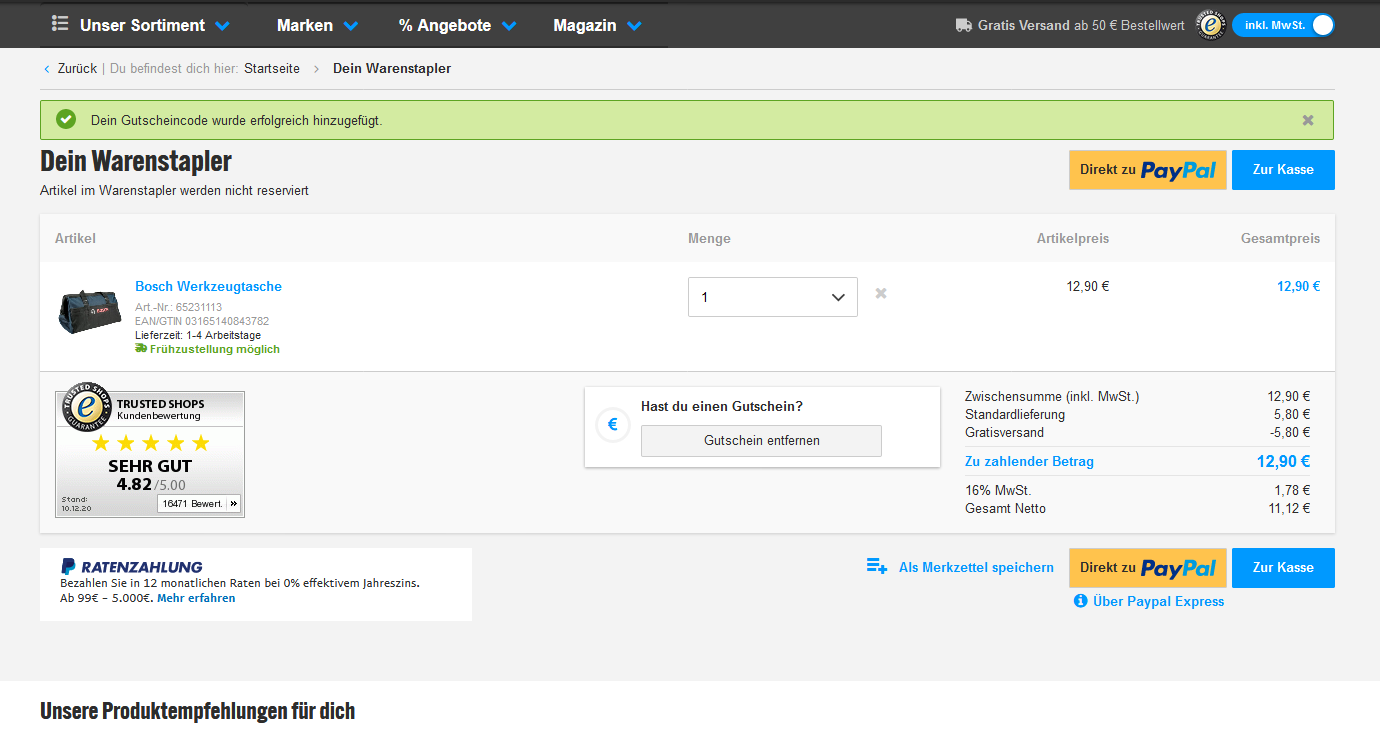Toggle the inkl. MwSt. price switch
Screen dimensions: 1380x731
click(1283, 25)
